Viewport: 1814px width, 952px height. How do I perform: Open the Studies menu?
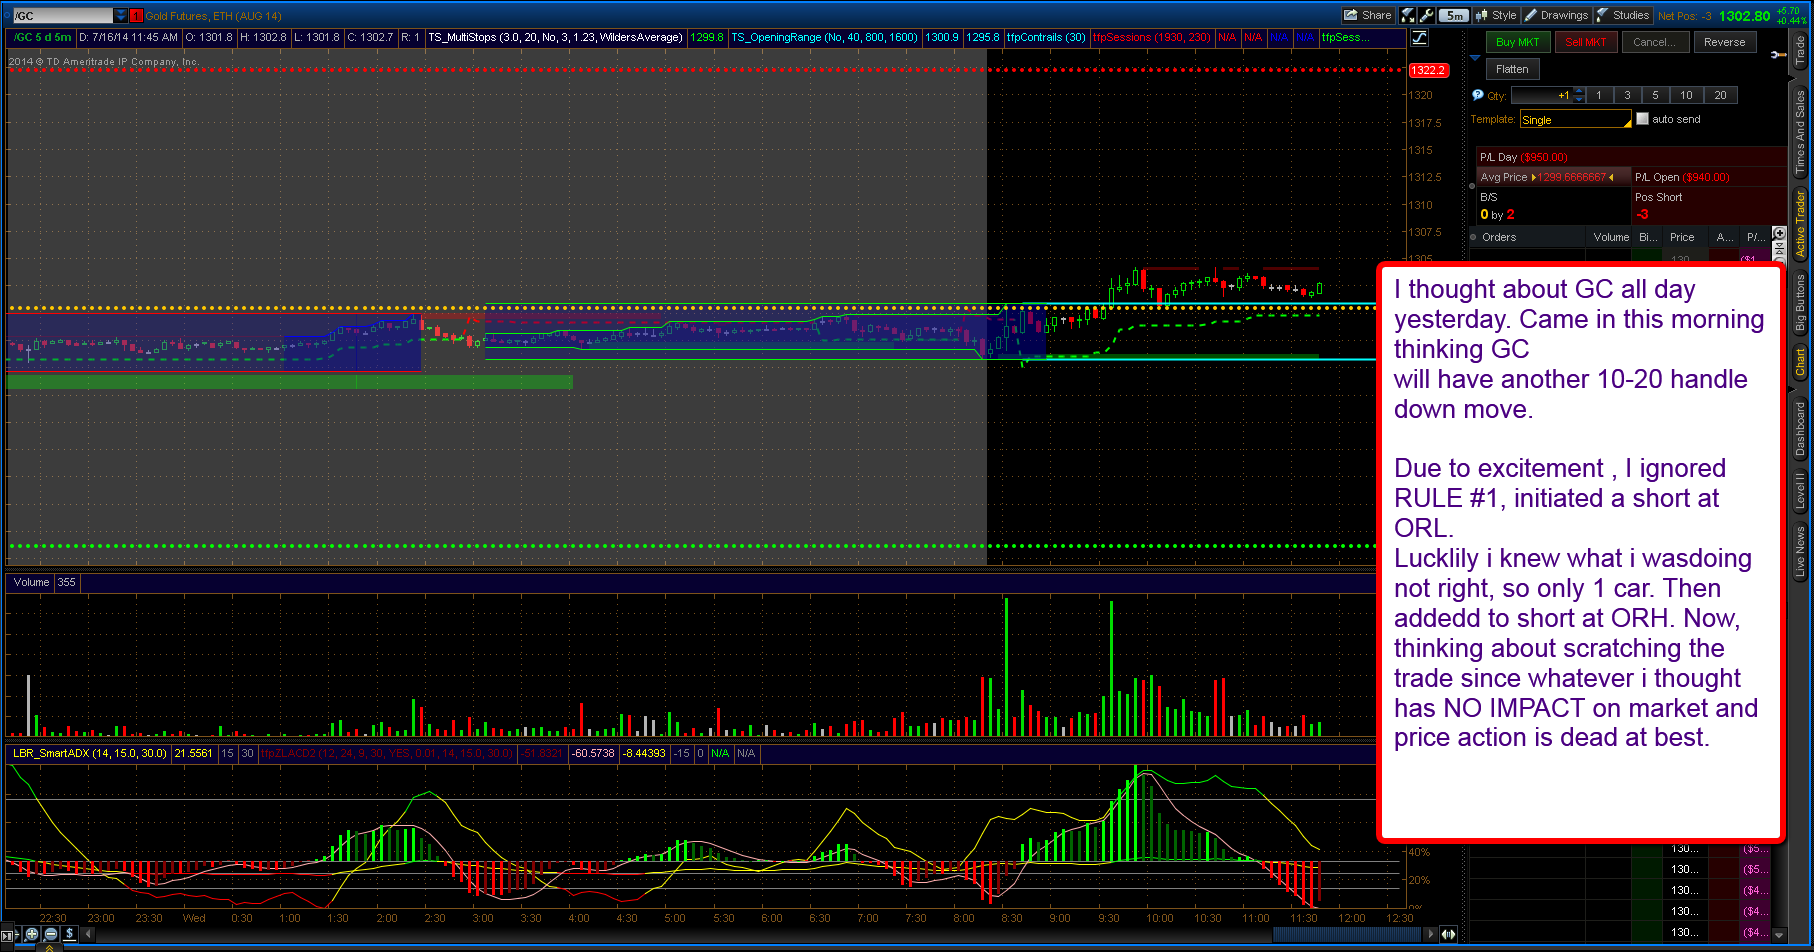click(x=1623, y=15)
